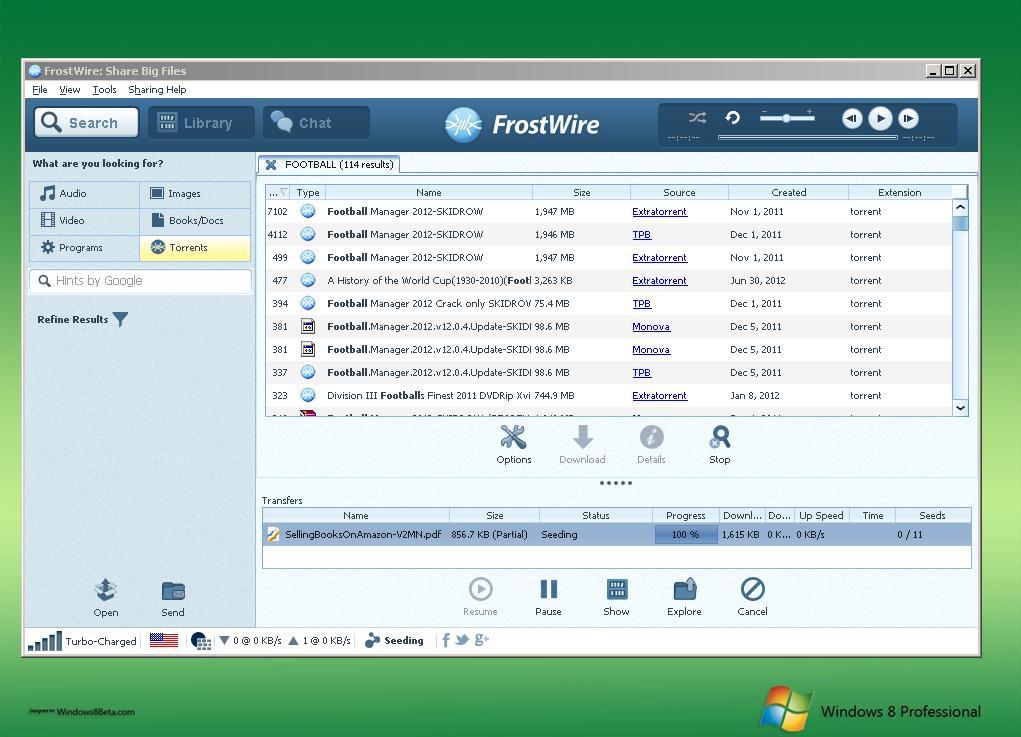Click the Open torrent icon
The width and height of the screenshot is (1021, 737).
tap(105, 590)
